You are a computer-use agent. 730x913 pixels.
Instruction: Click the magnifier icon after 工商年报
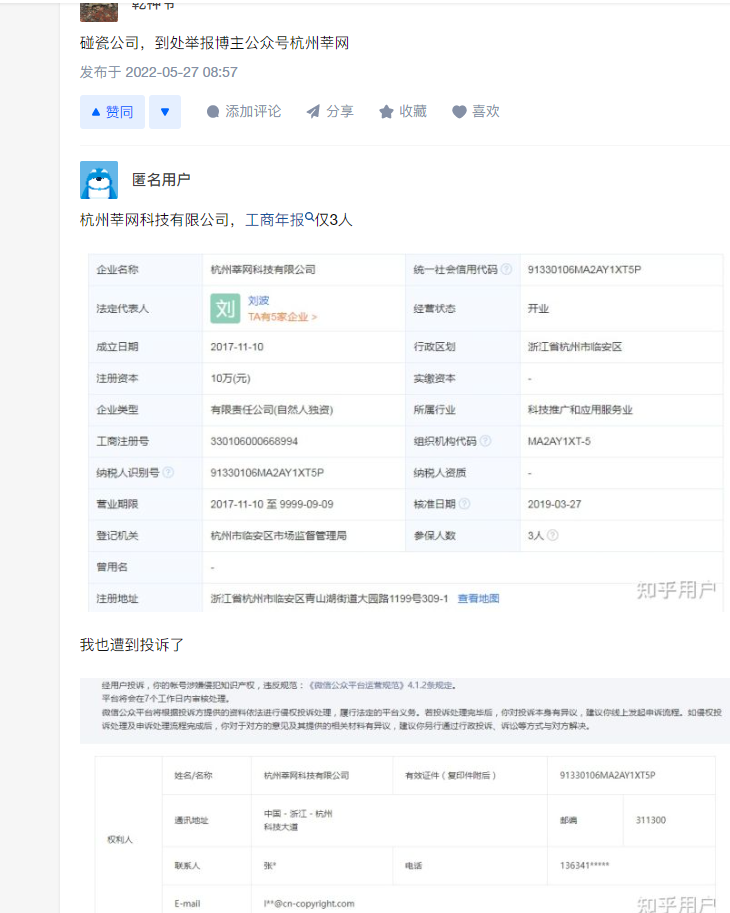point(309,217)
